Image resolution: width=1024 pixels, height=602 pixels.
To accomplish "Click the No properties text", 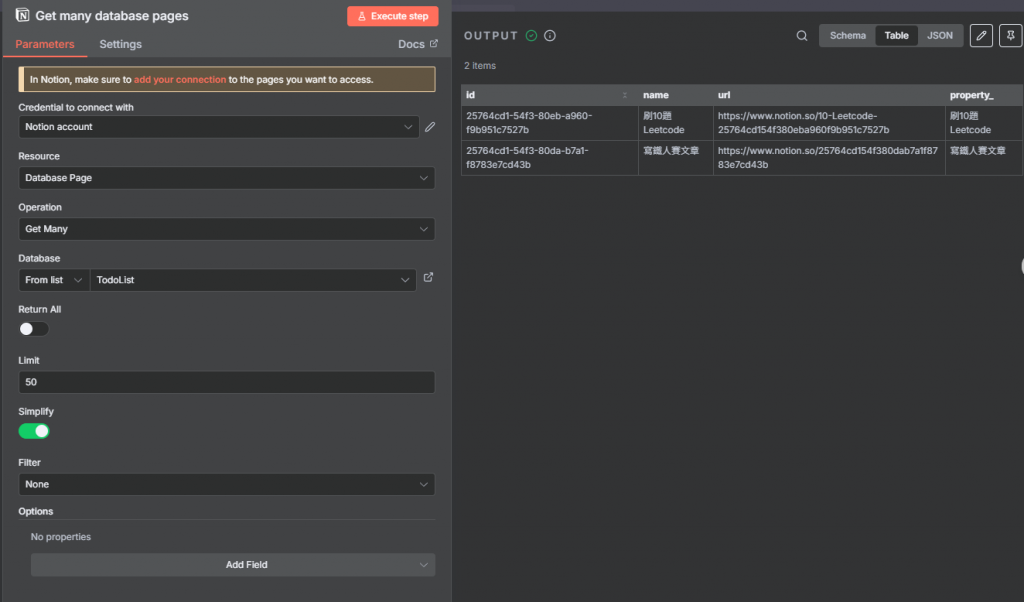I will (61, 537).
